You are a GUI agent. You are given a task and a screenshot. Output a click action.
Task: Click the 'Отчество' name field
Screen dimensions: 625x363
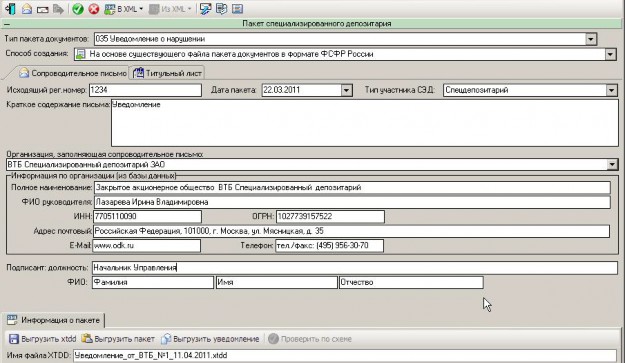coord(411,282)
